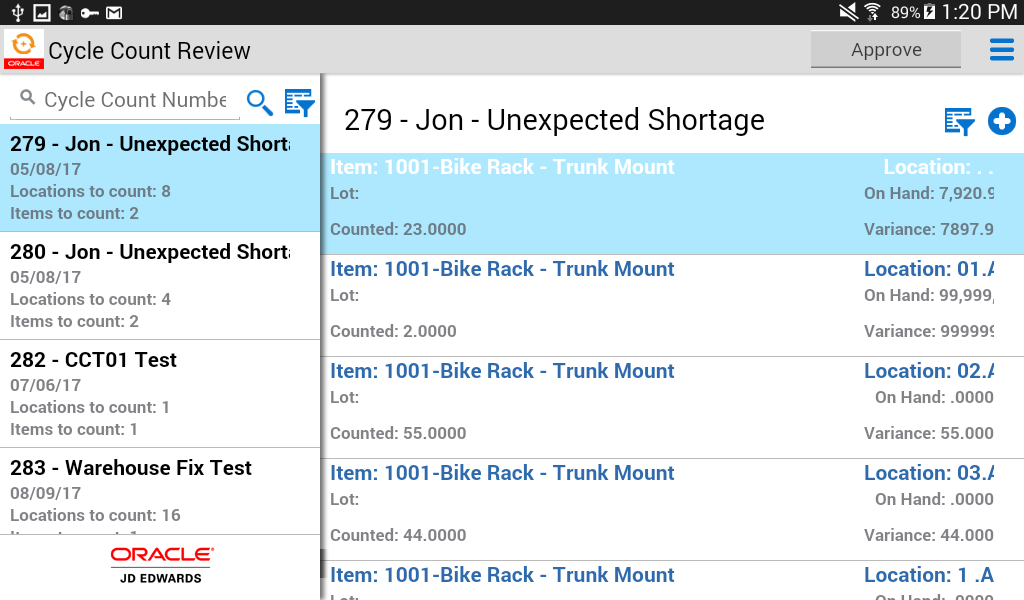Select cycle count 280 - Jon - Unexpected Shortage
Screen dimensions: 1024x600
tap(160, 285)
